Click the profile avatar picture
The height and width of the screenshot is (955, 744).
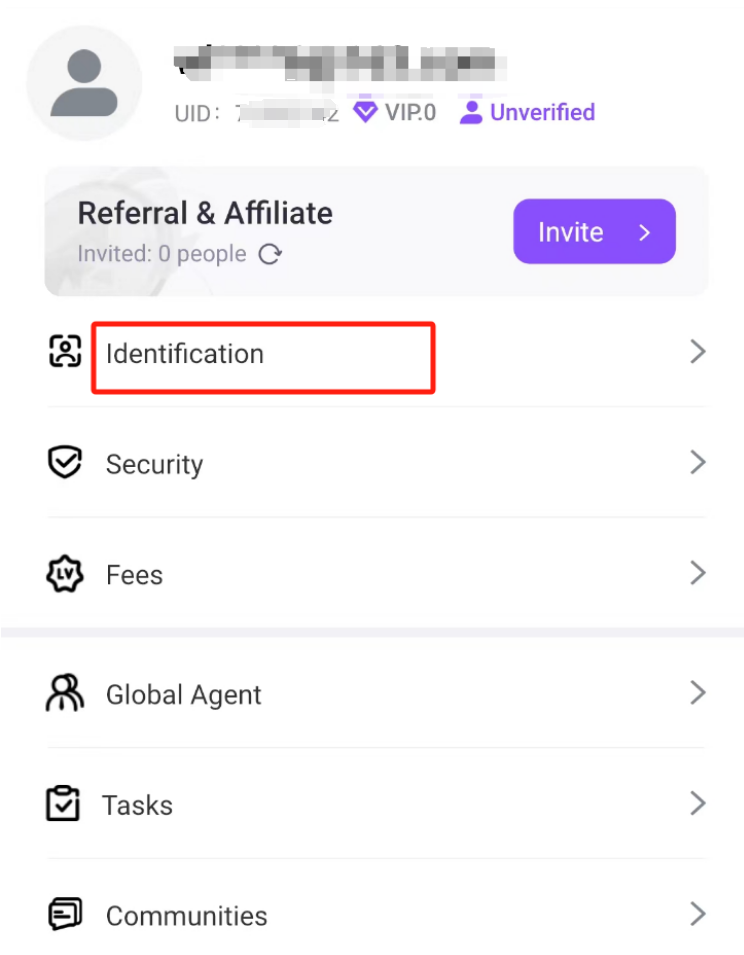84,83
